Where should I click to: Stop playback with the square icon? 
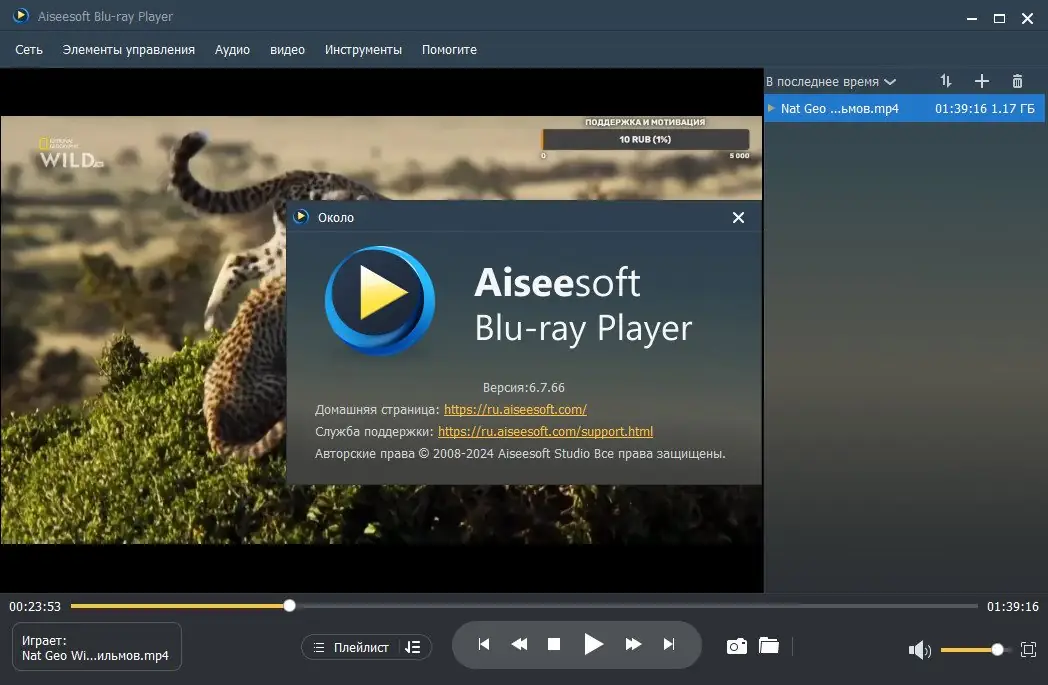[x=554, y=644]
